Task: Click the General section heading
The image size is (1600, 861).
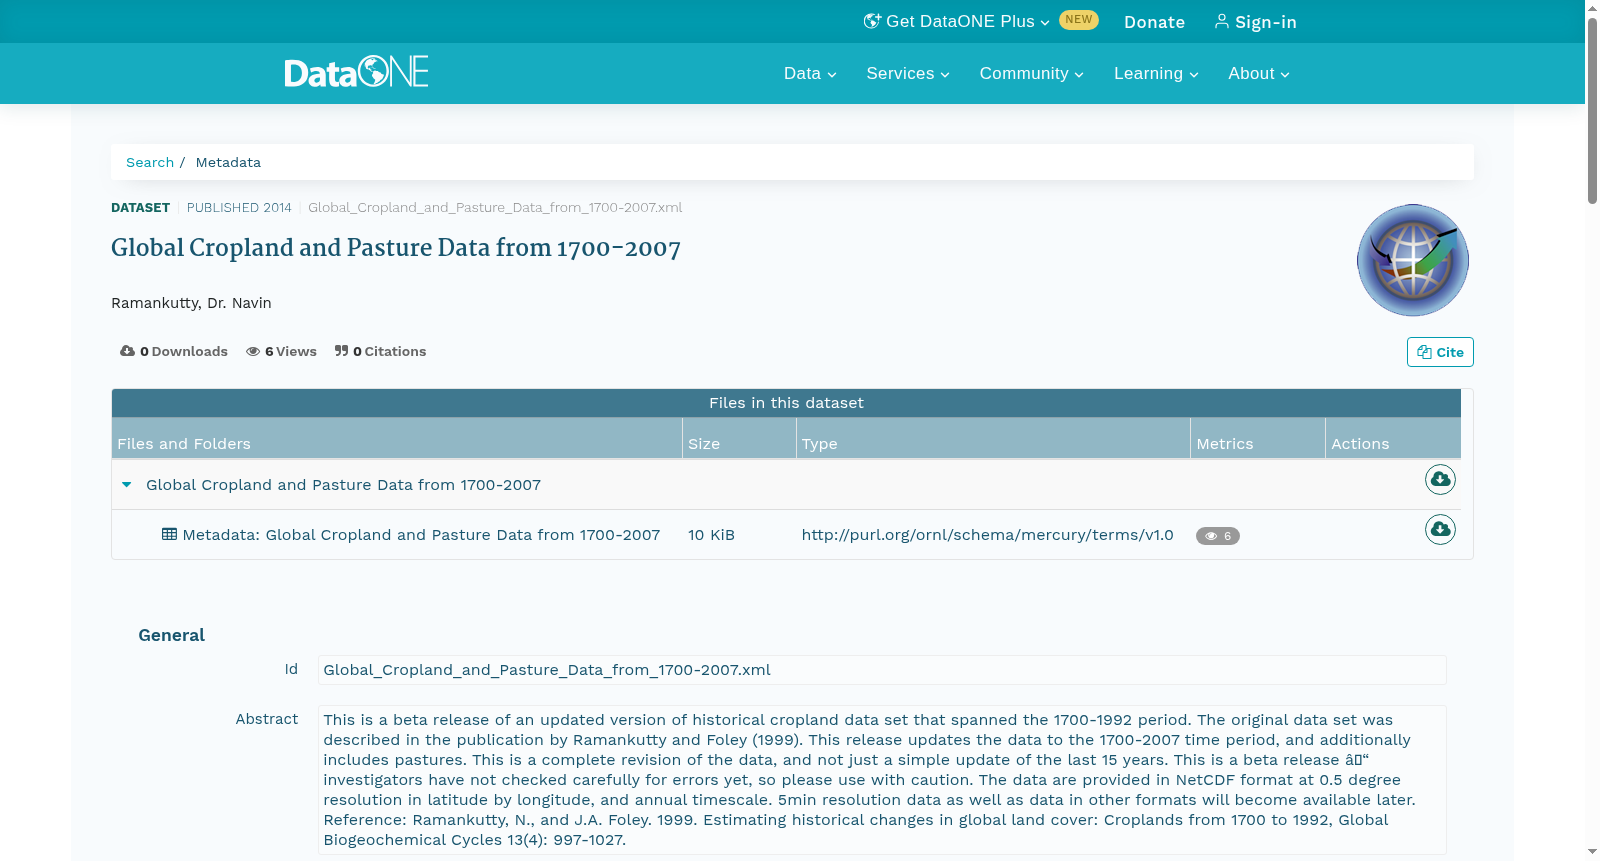Action: [x=171, y=635]
